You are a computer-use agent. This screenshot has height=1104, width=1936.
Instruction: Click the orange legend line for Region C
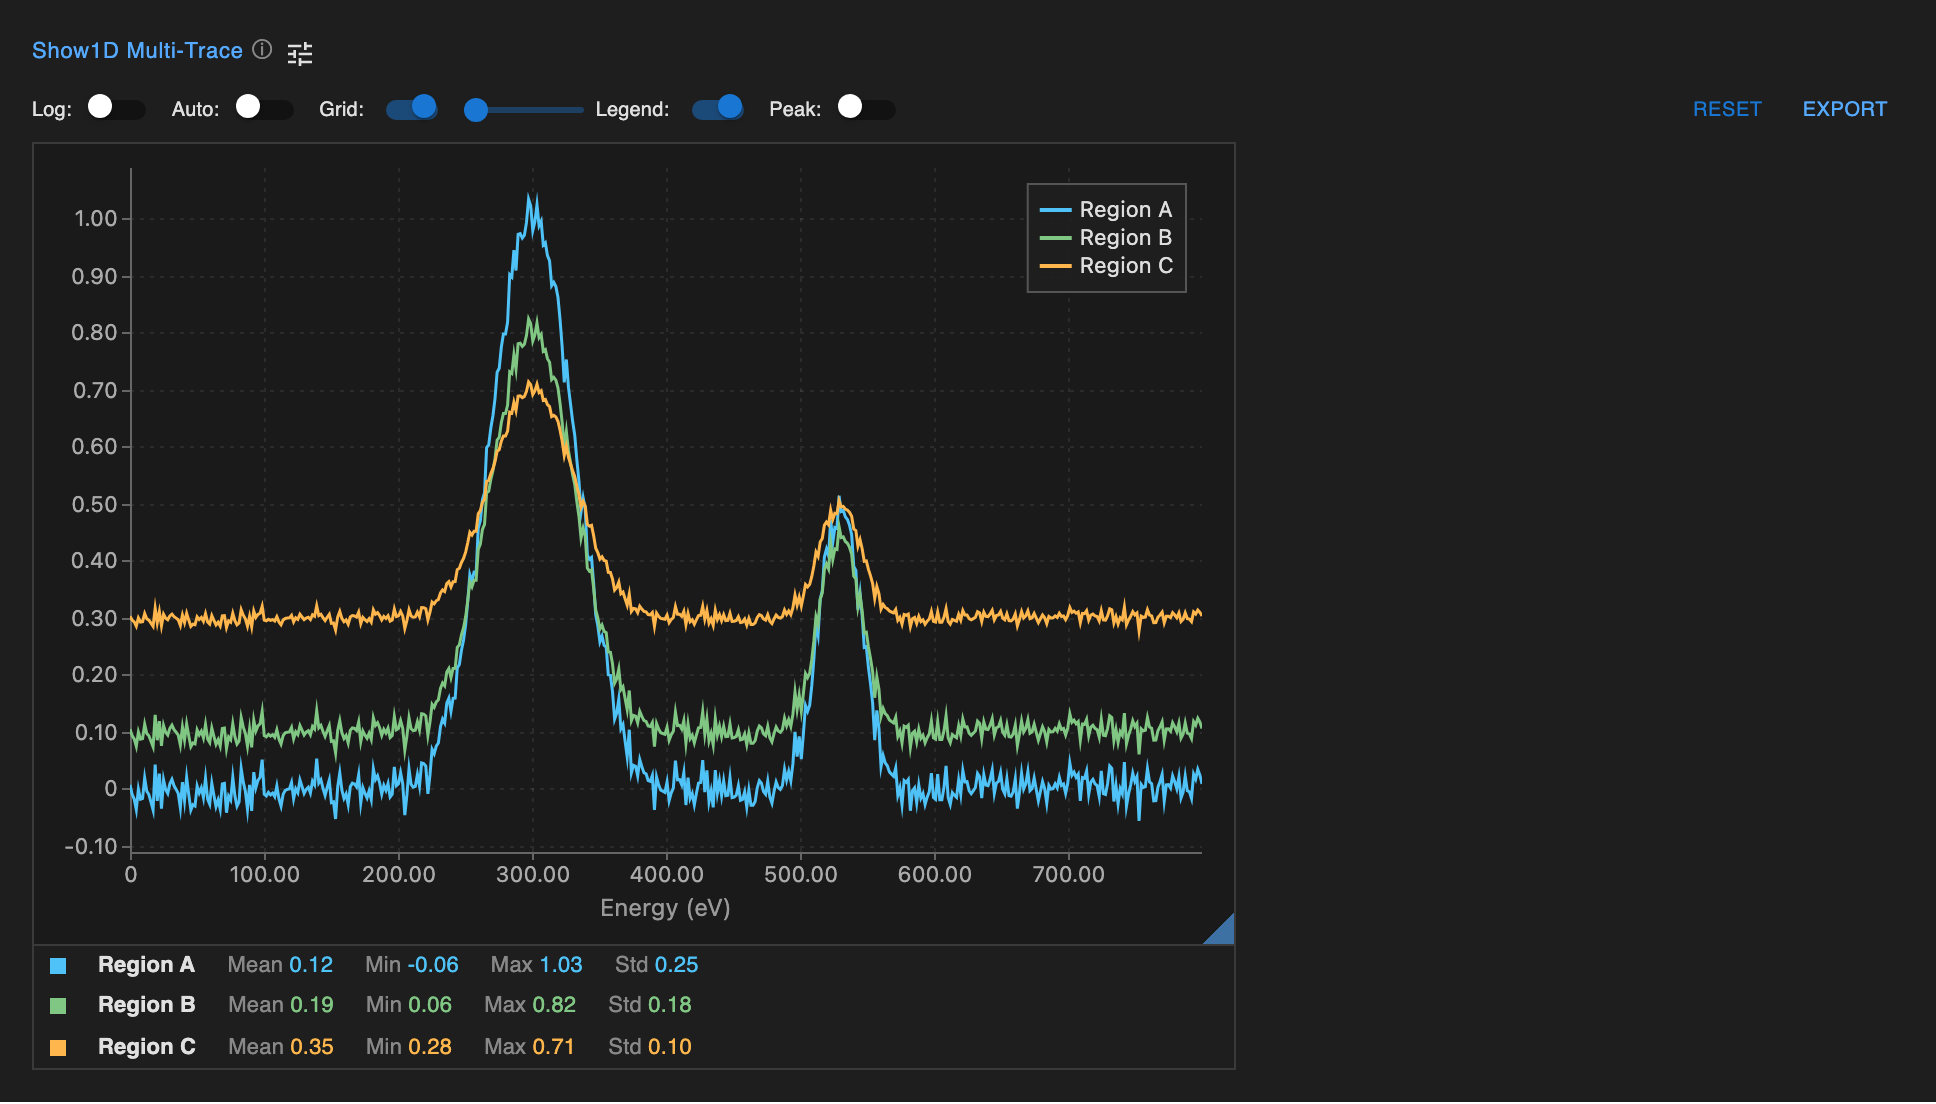tap(1057, 266)
